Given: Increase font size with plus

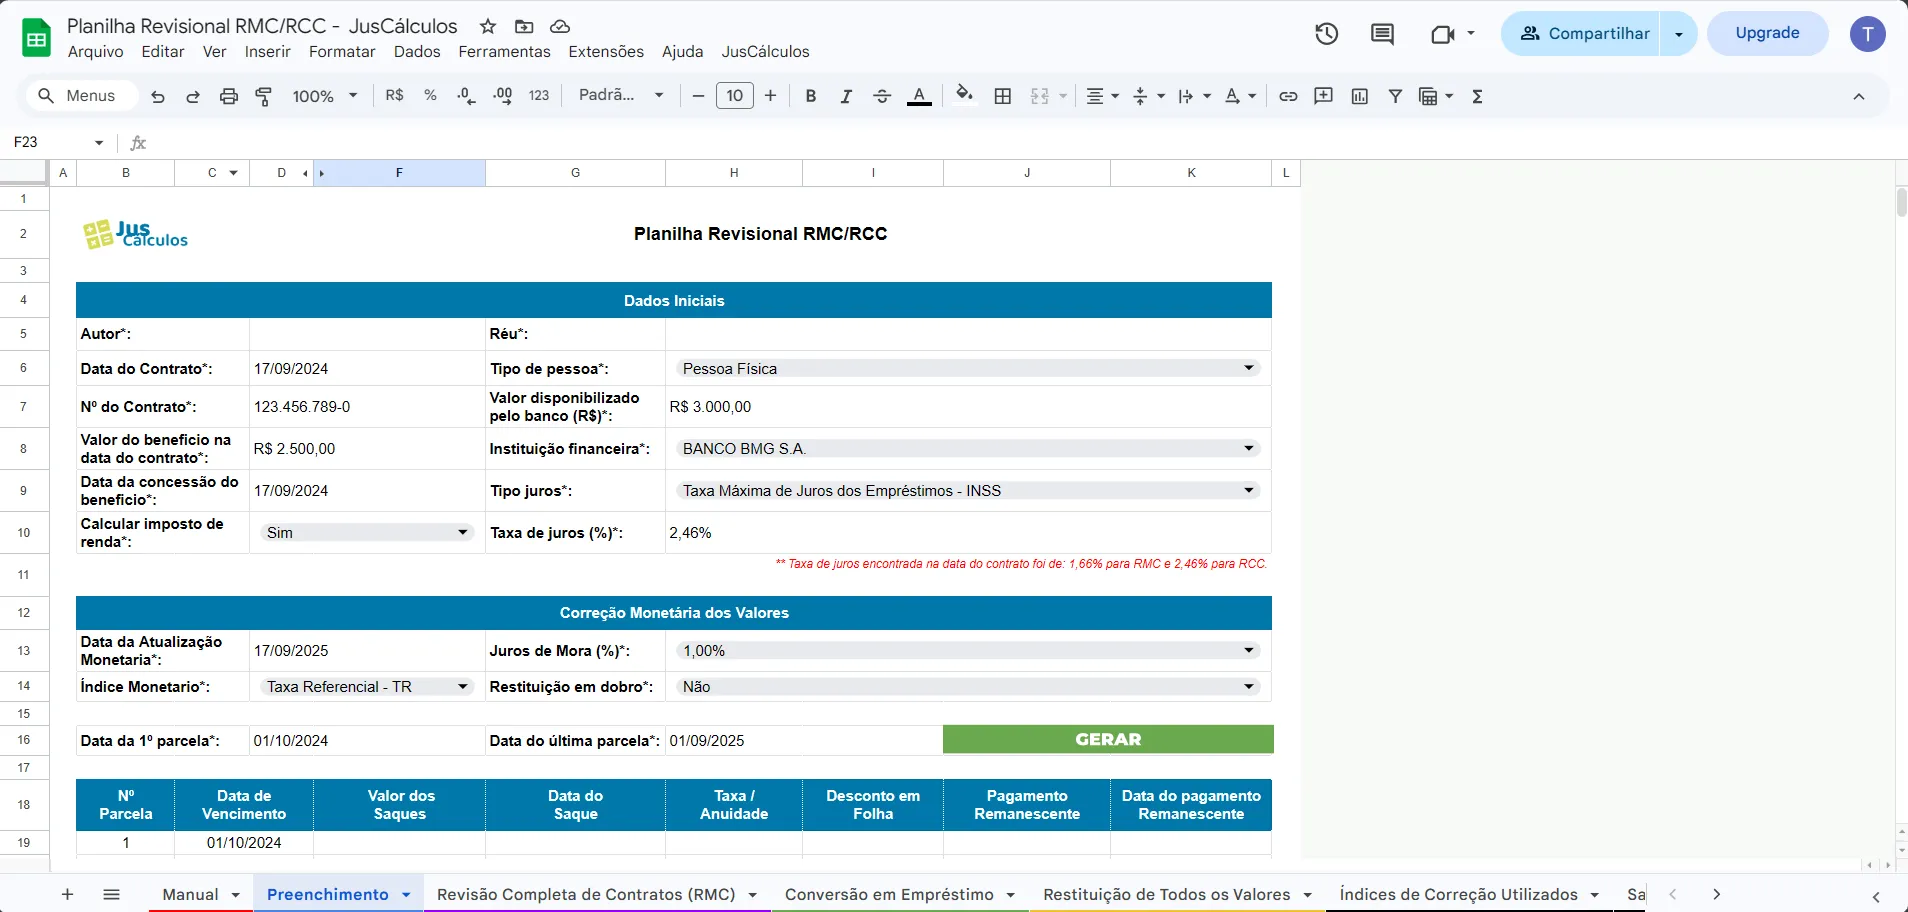Looking at the screenshot, I should [x=770, y=96].
